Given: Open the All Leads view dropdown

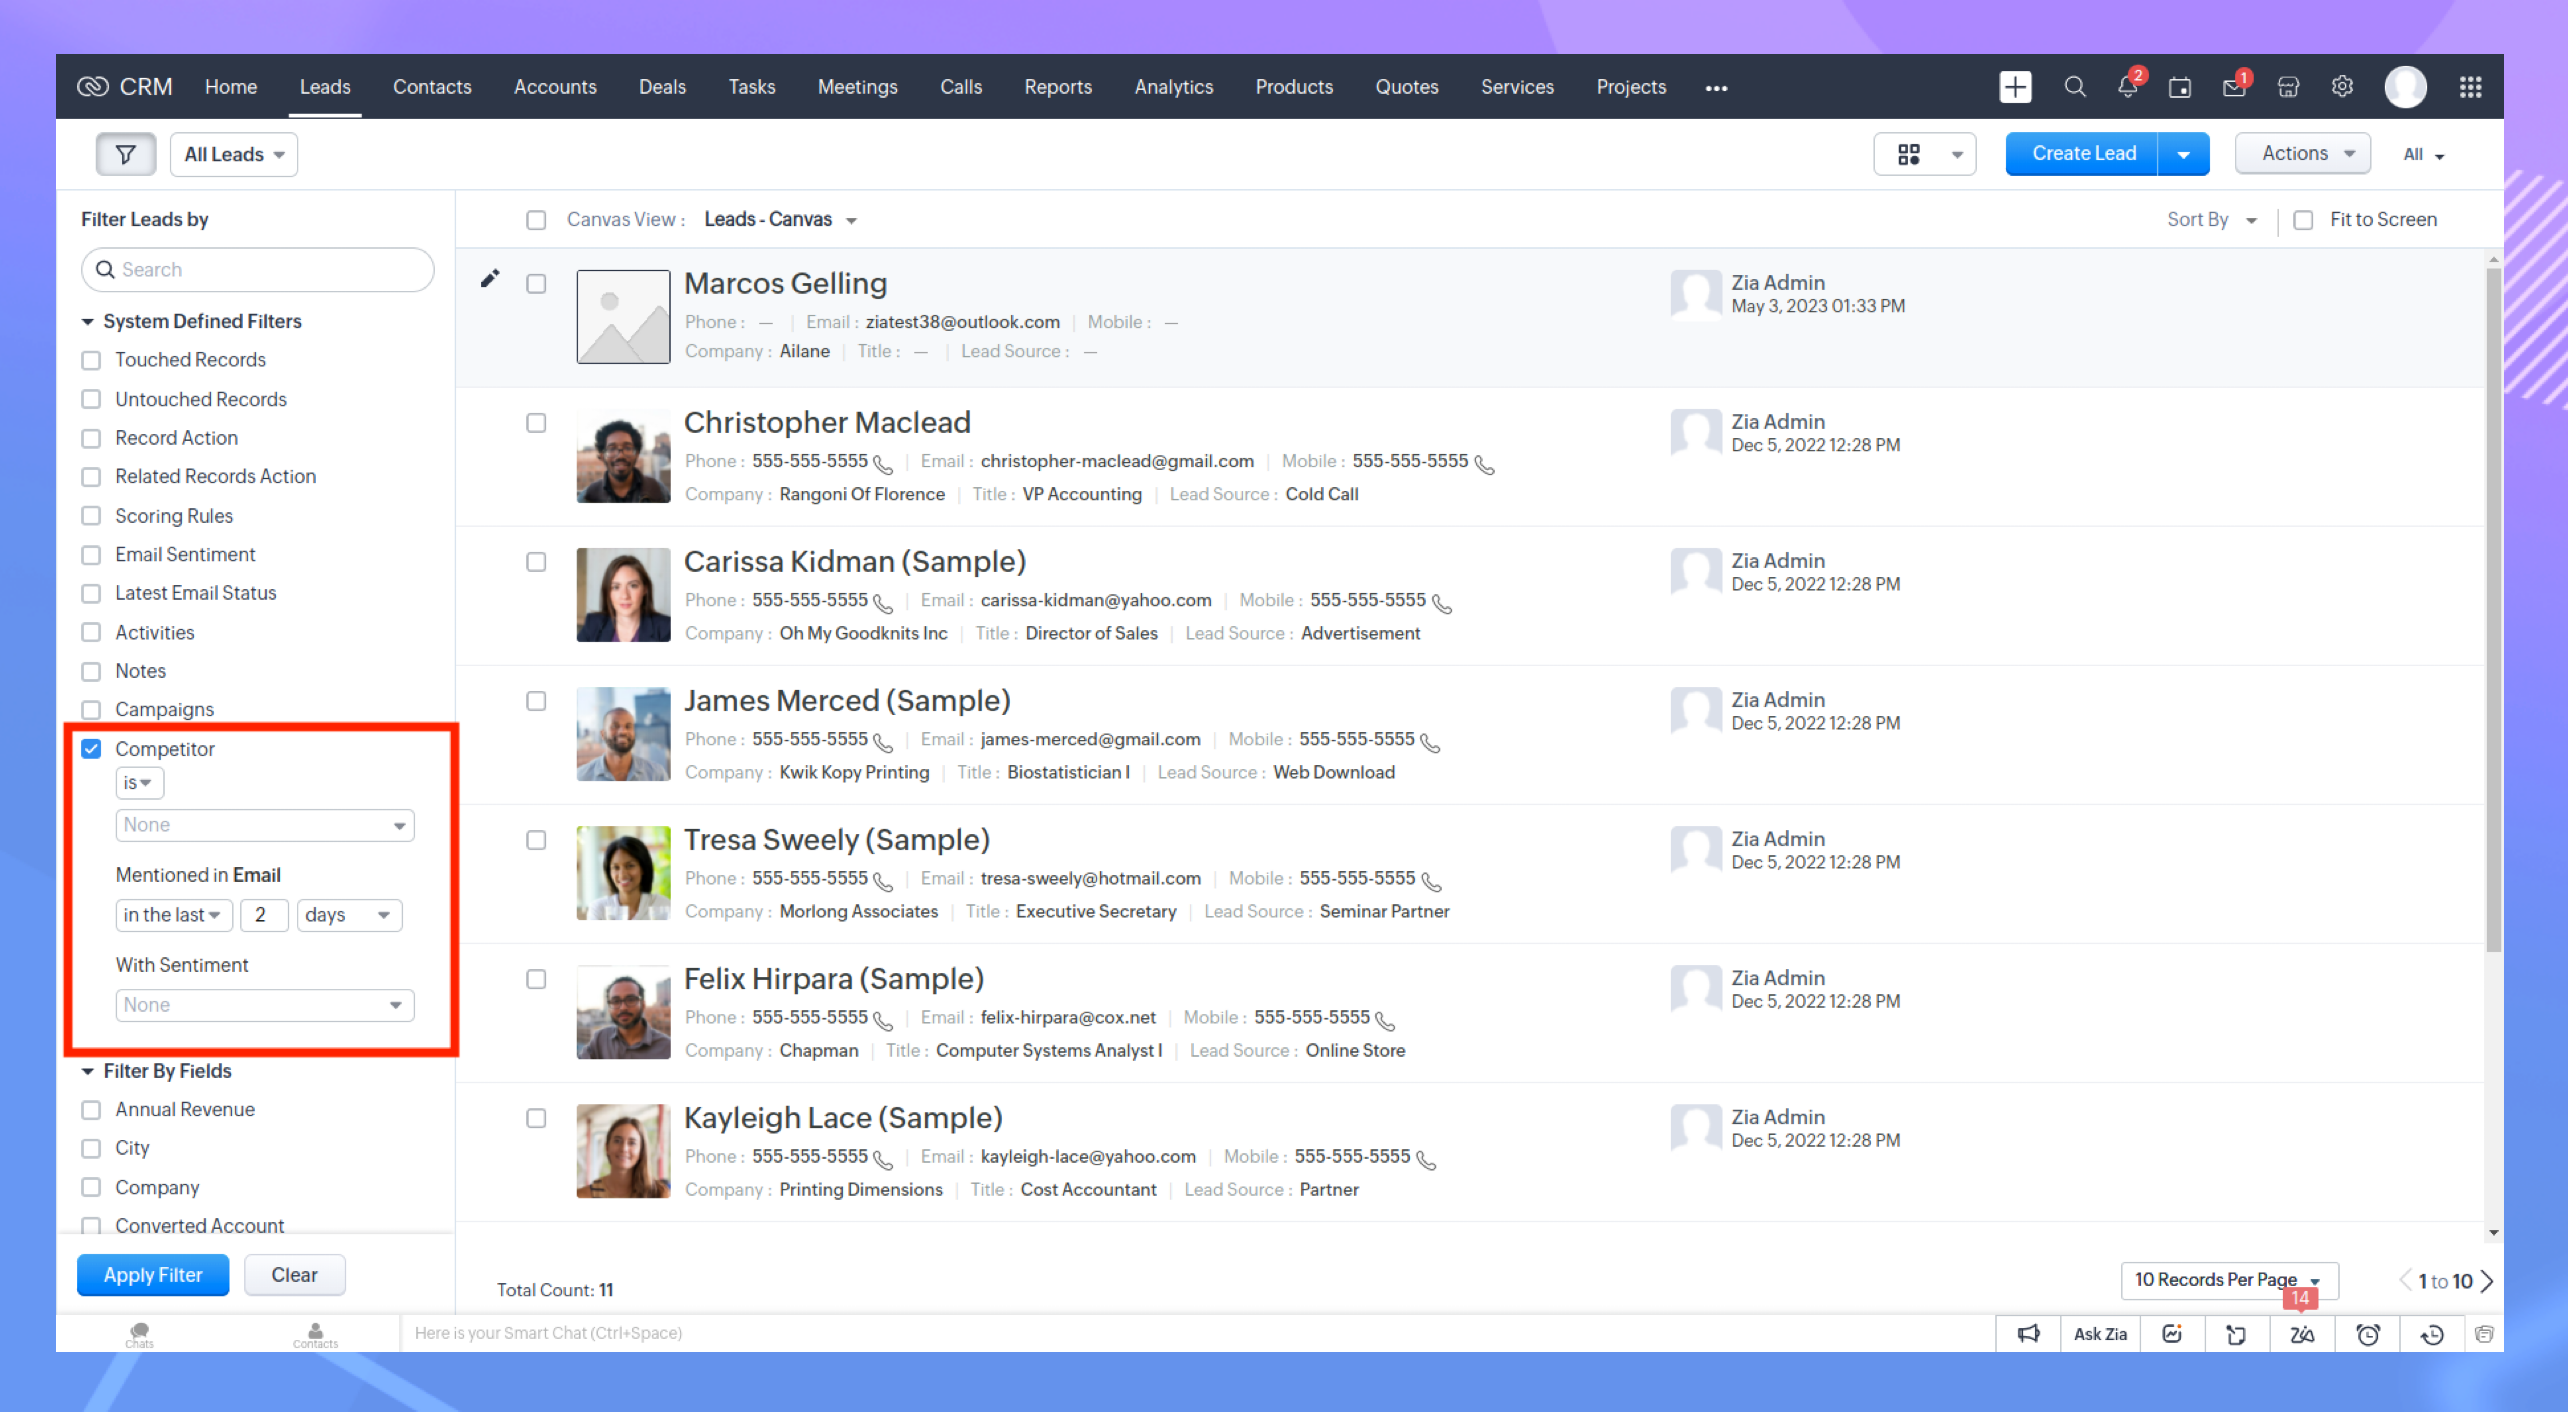Looking at the screenshot, I should coord(234,154).
